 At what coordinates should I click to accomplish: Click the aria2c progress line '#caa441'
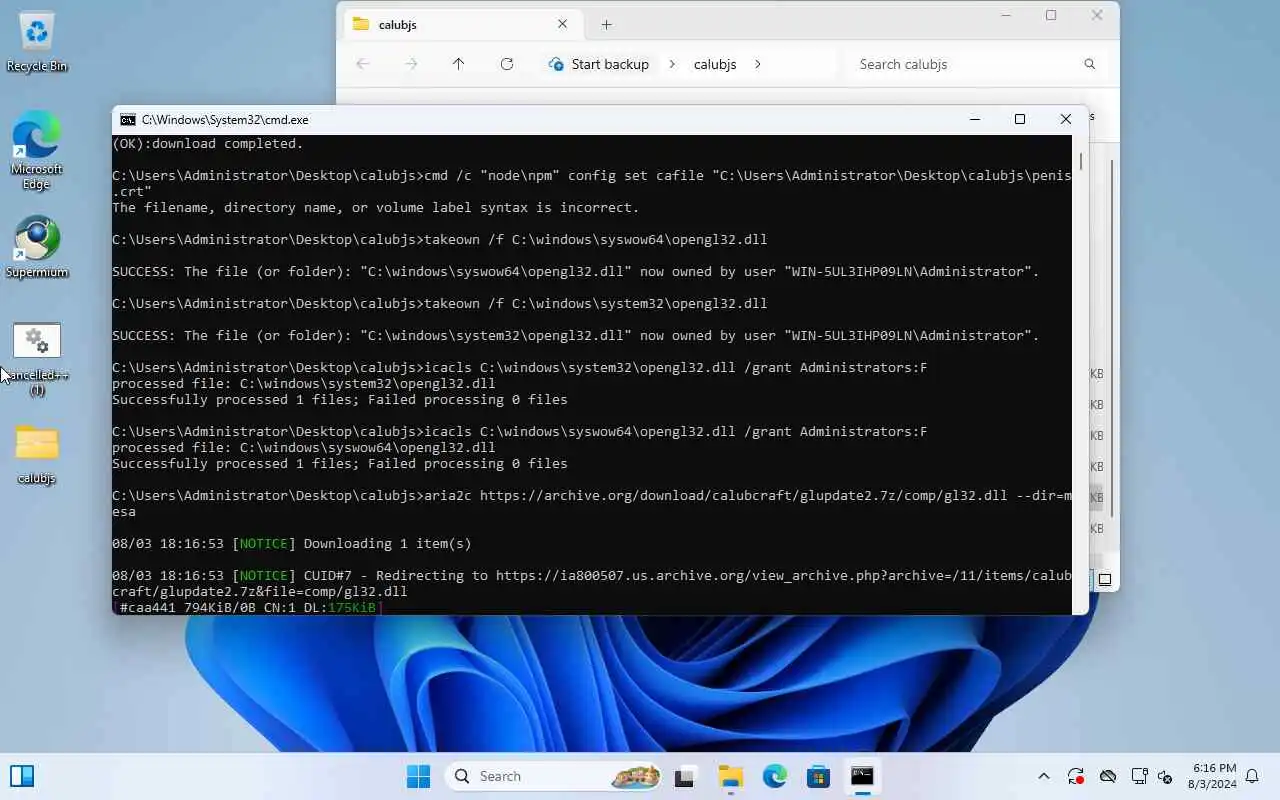click(247, 607)
